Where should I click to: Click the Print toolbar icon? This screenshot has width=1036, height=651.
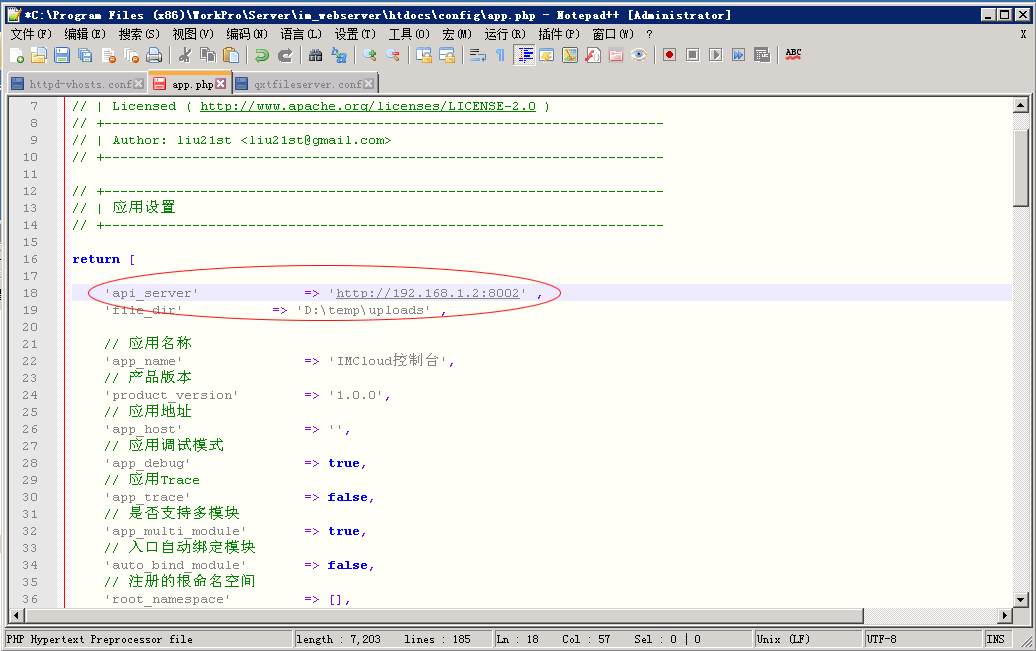(154, 55)
